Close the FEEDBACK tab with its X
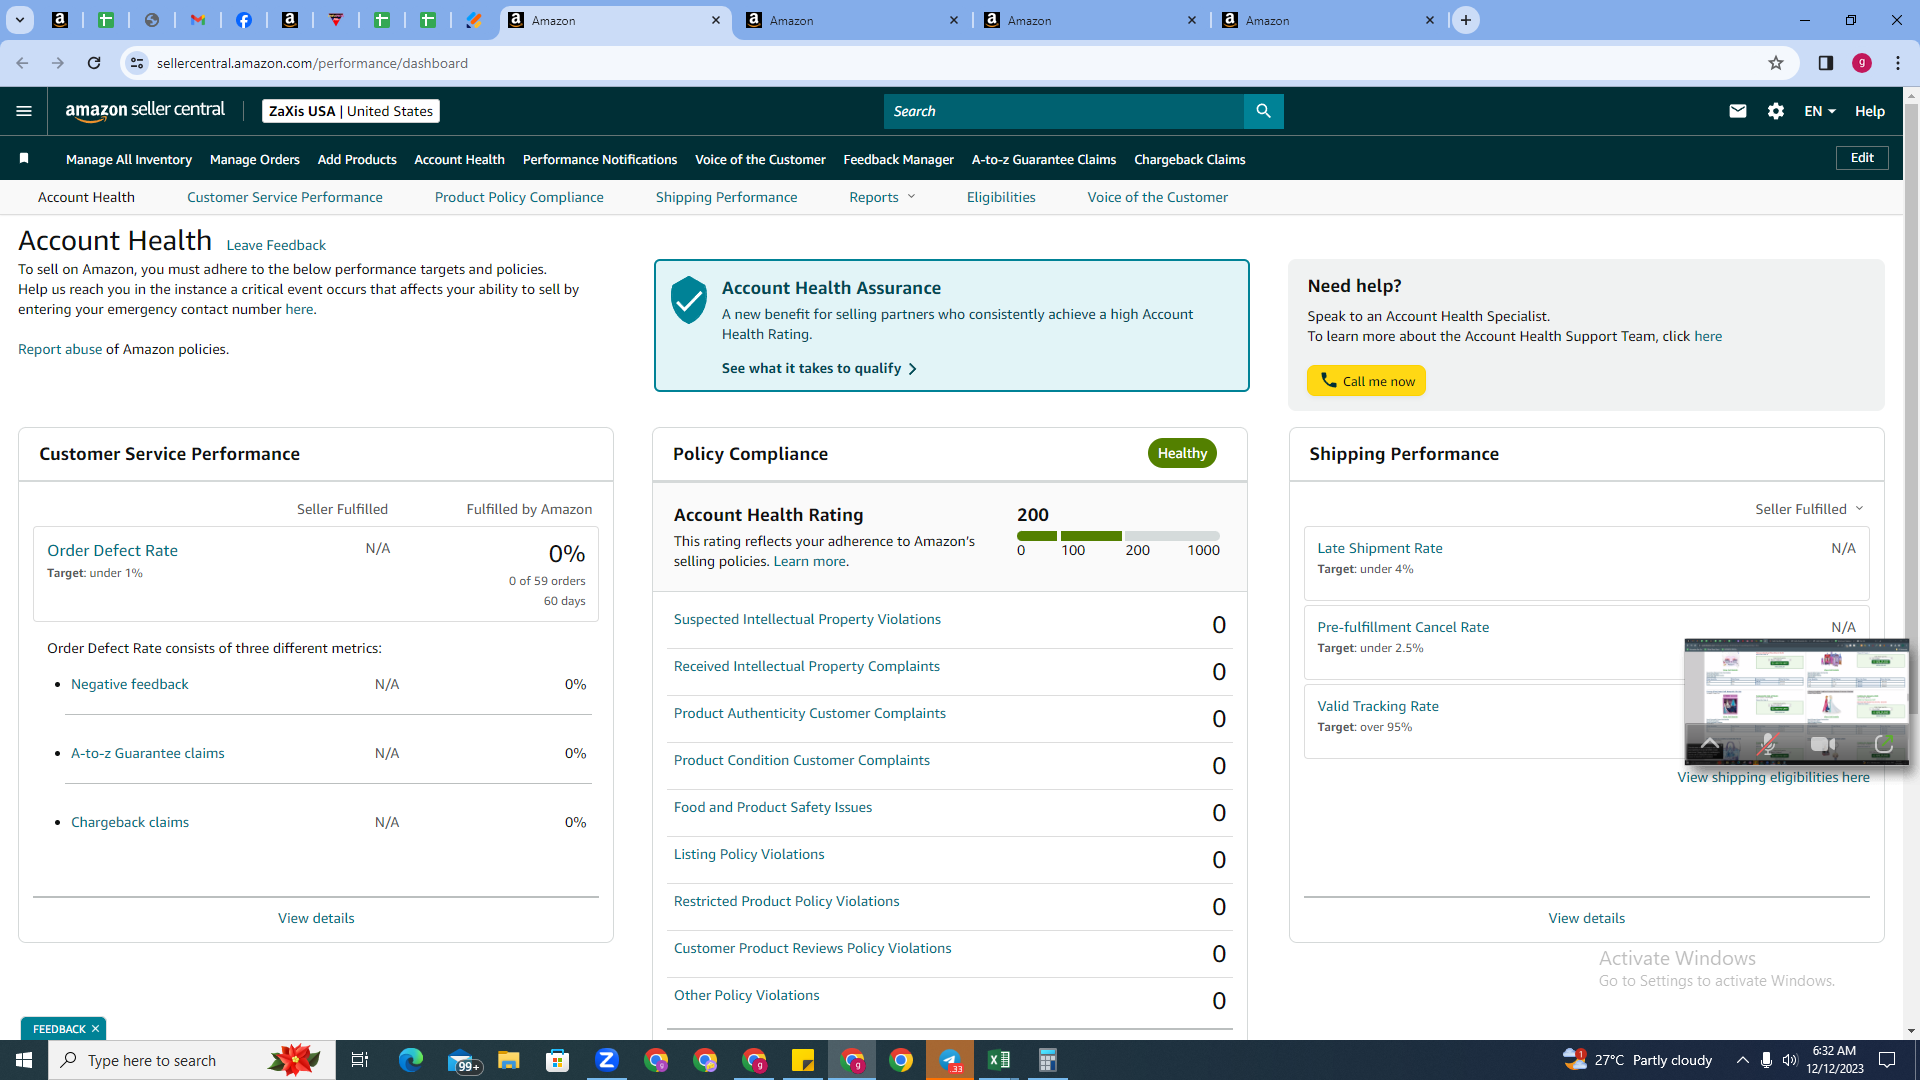 pos(96,1029)
